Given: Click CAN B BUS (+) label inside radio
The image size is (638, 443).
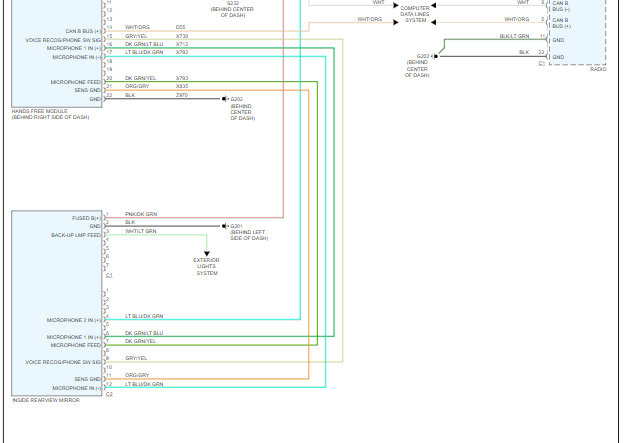Looking at the screenshot, I should (562, 23).
